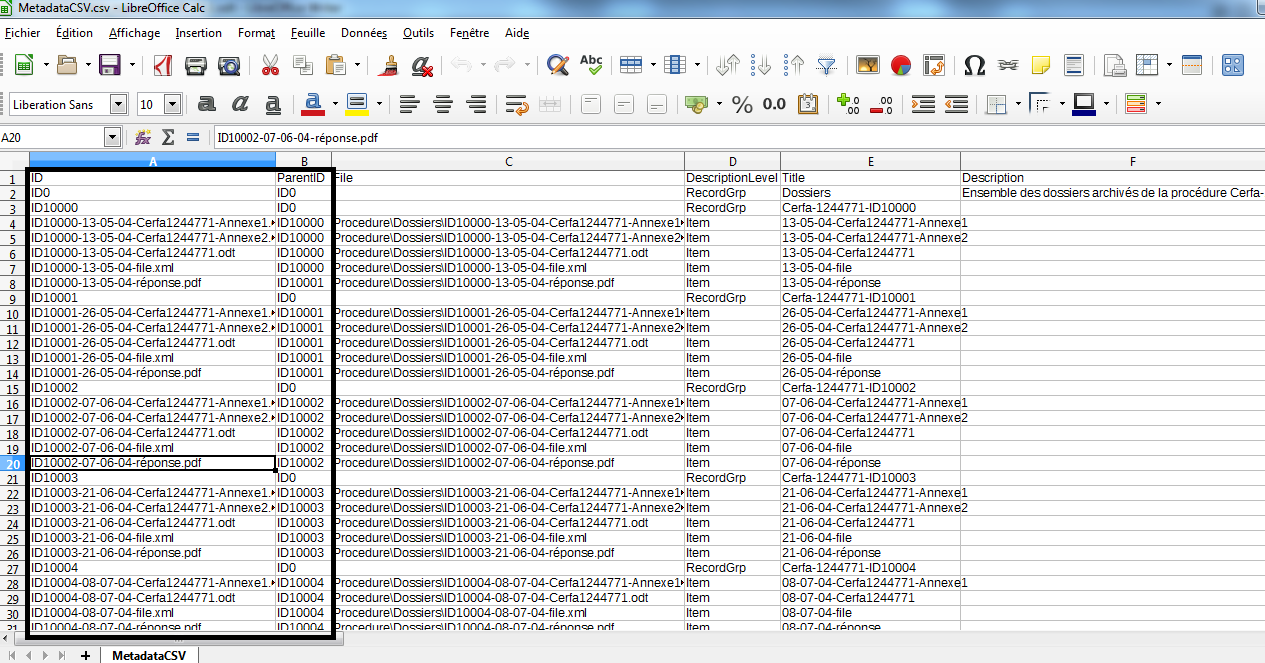Image resolution: width=1265 pixels, height=663 pixels.
Task: Open the Liberation Sans font dropdown
Action: tap(118, 104)
